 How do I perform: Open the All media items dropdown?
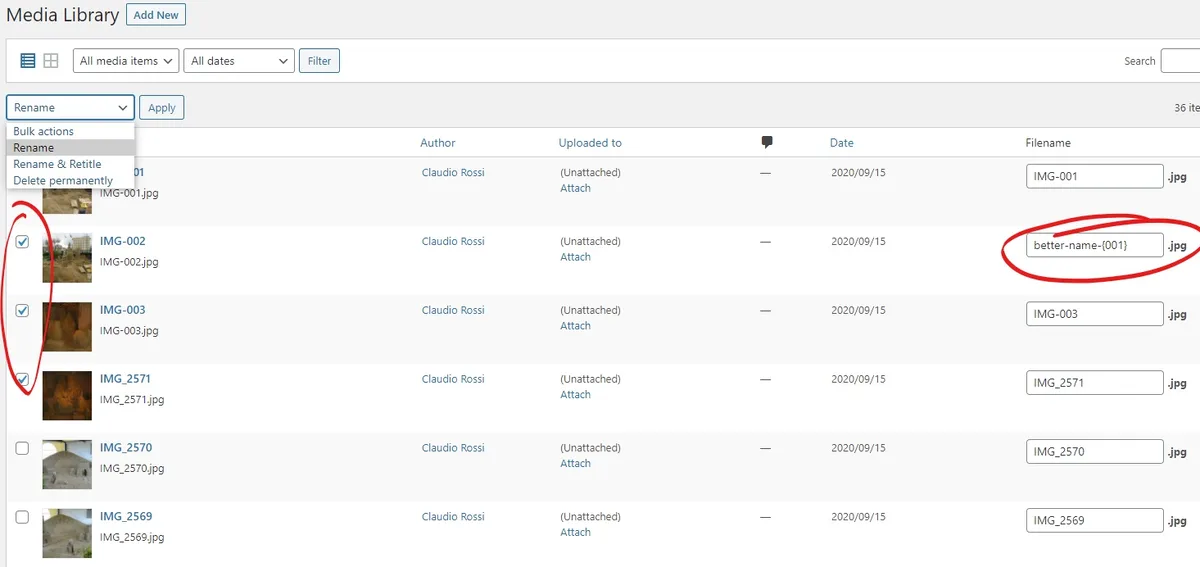pos(126,61)
